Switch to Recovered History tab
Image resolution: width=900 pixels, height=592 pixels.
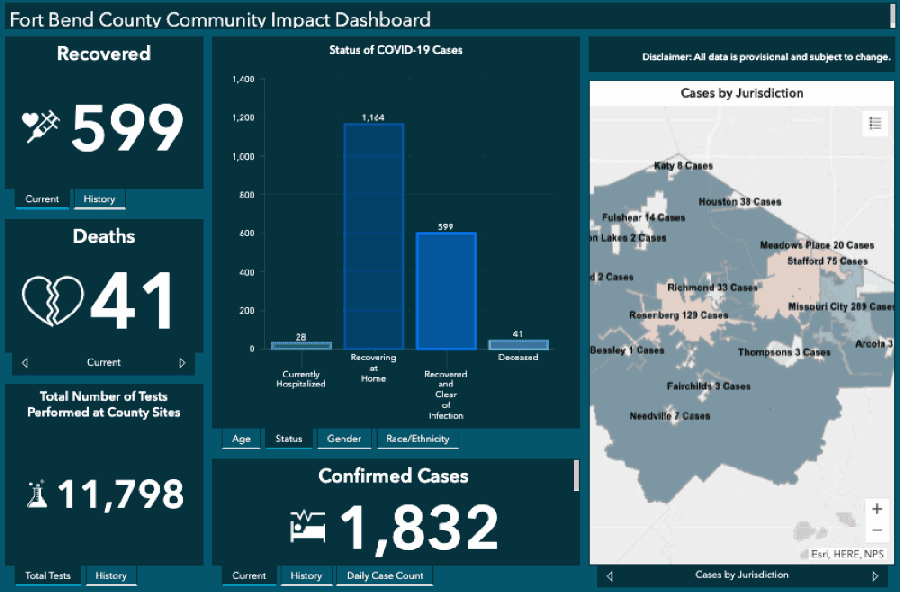[99, 199]
